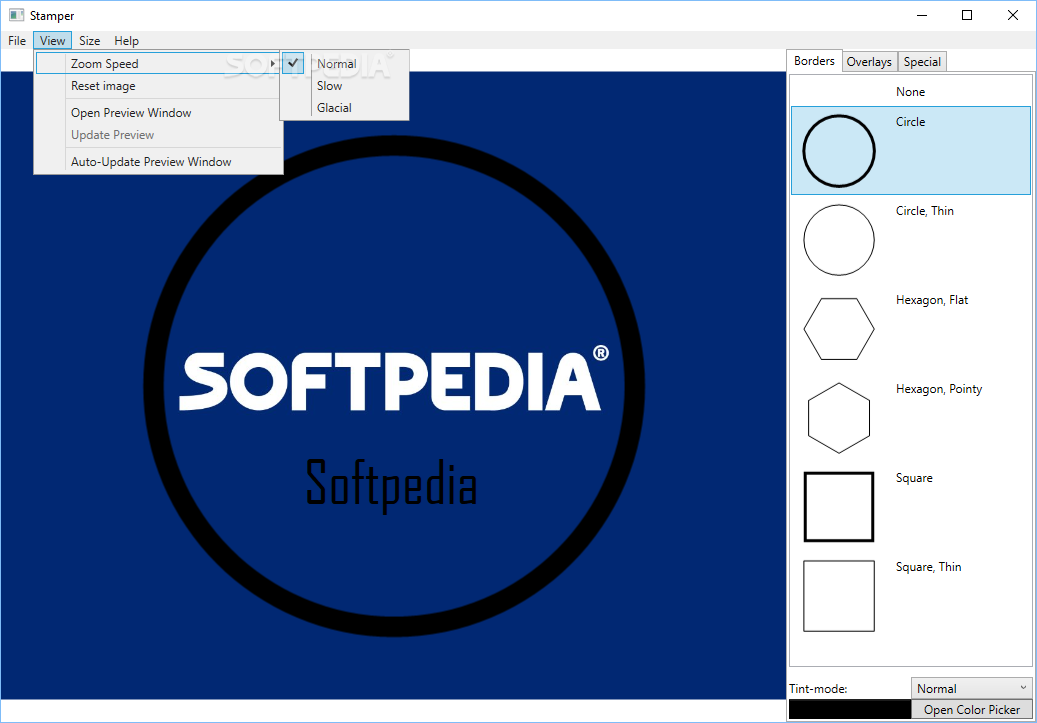This screenshot has width=1037, height=723.
Task: Click the Stamper app icon in title bar
Action: (x=16, y=15)
